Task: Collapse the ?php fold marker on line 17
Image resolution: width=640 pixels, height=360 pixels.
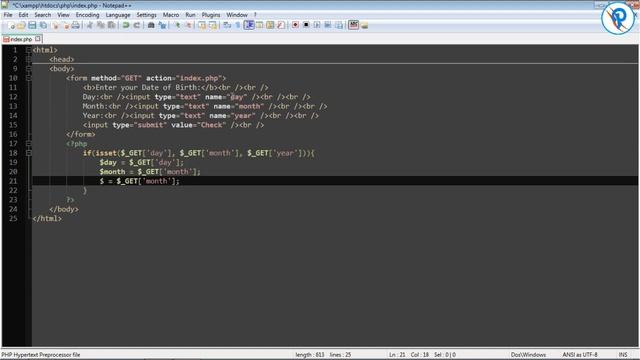Action: click(x=29, y=144)
